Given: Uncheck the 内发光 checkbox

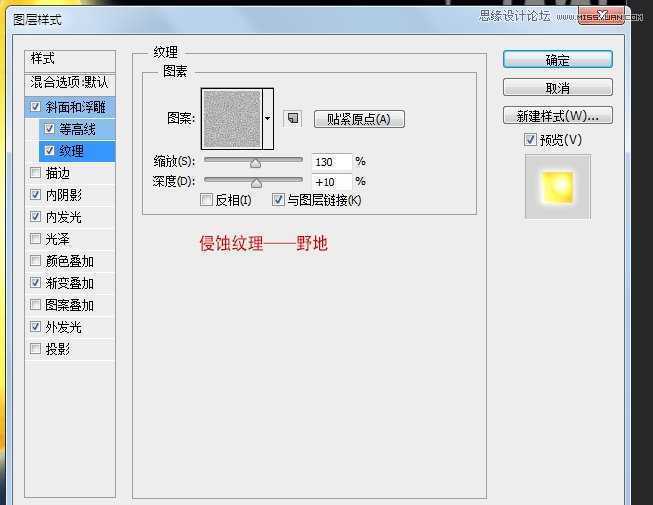Looking at the screenshot, I should click(35, 216).
